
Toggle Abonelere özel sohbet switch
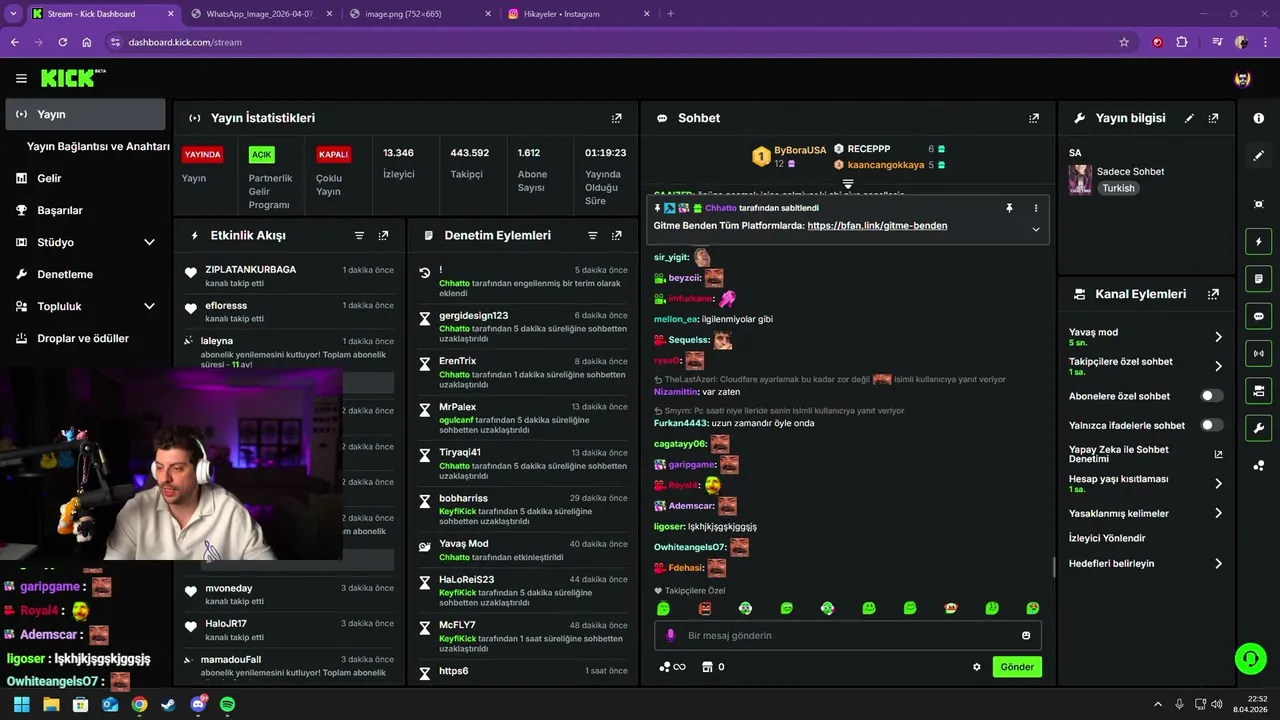(1212, 396)
